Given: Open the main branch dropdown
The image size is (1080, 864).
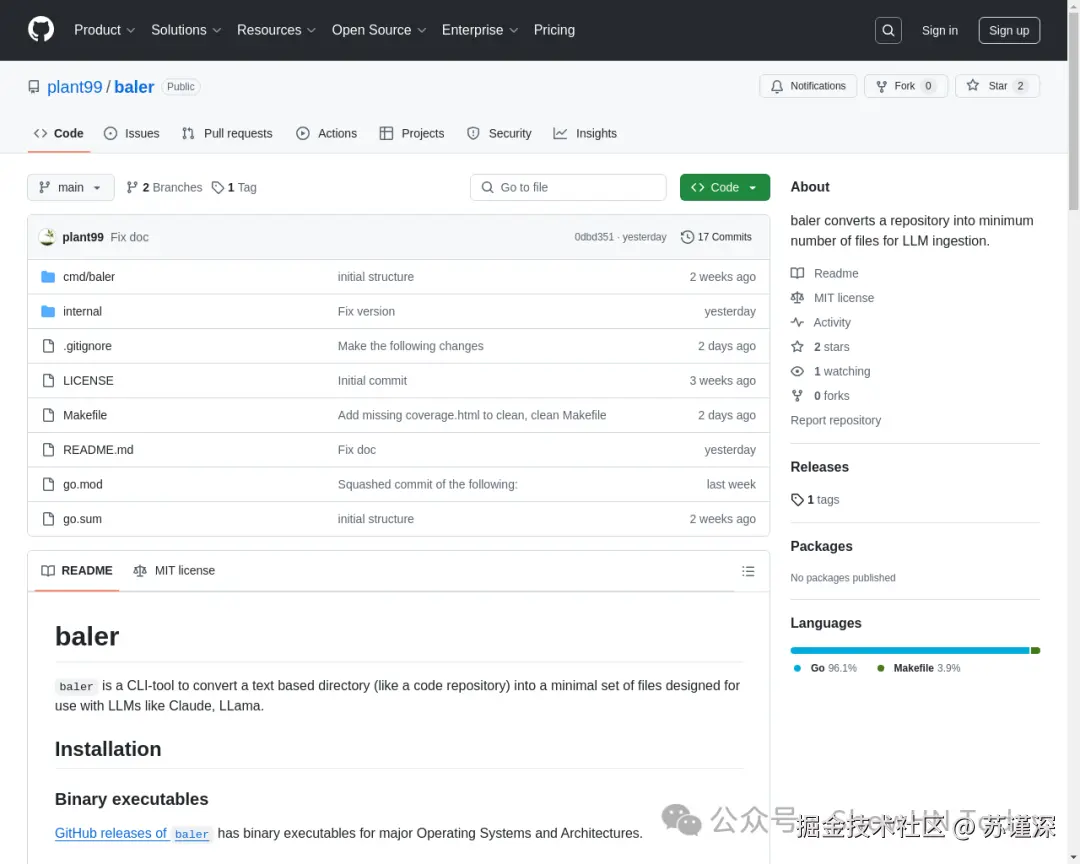Looking at the screenshot, I should [70, 187].
